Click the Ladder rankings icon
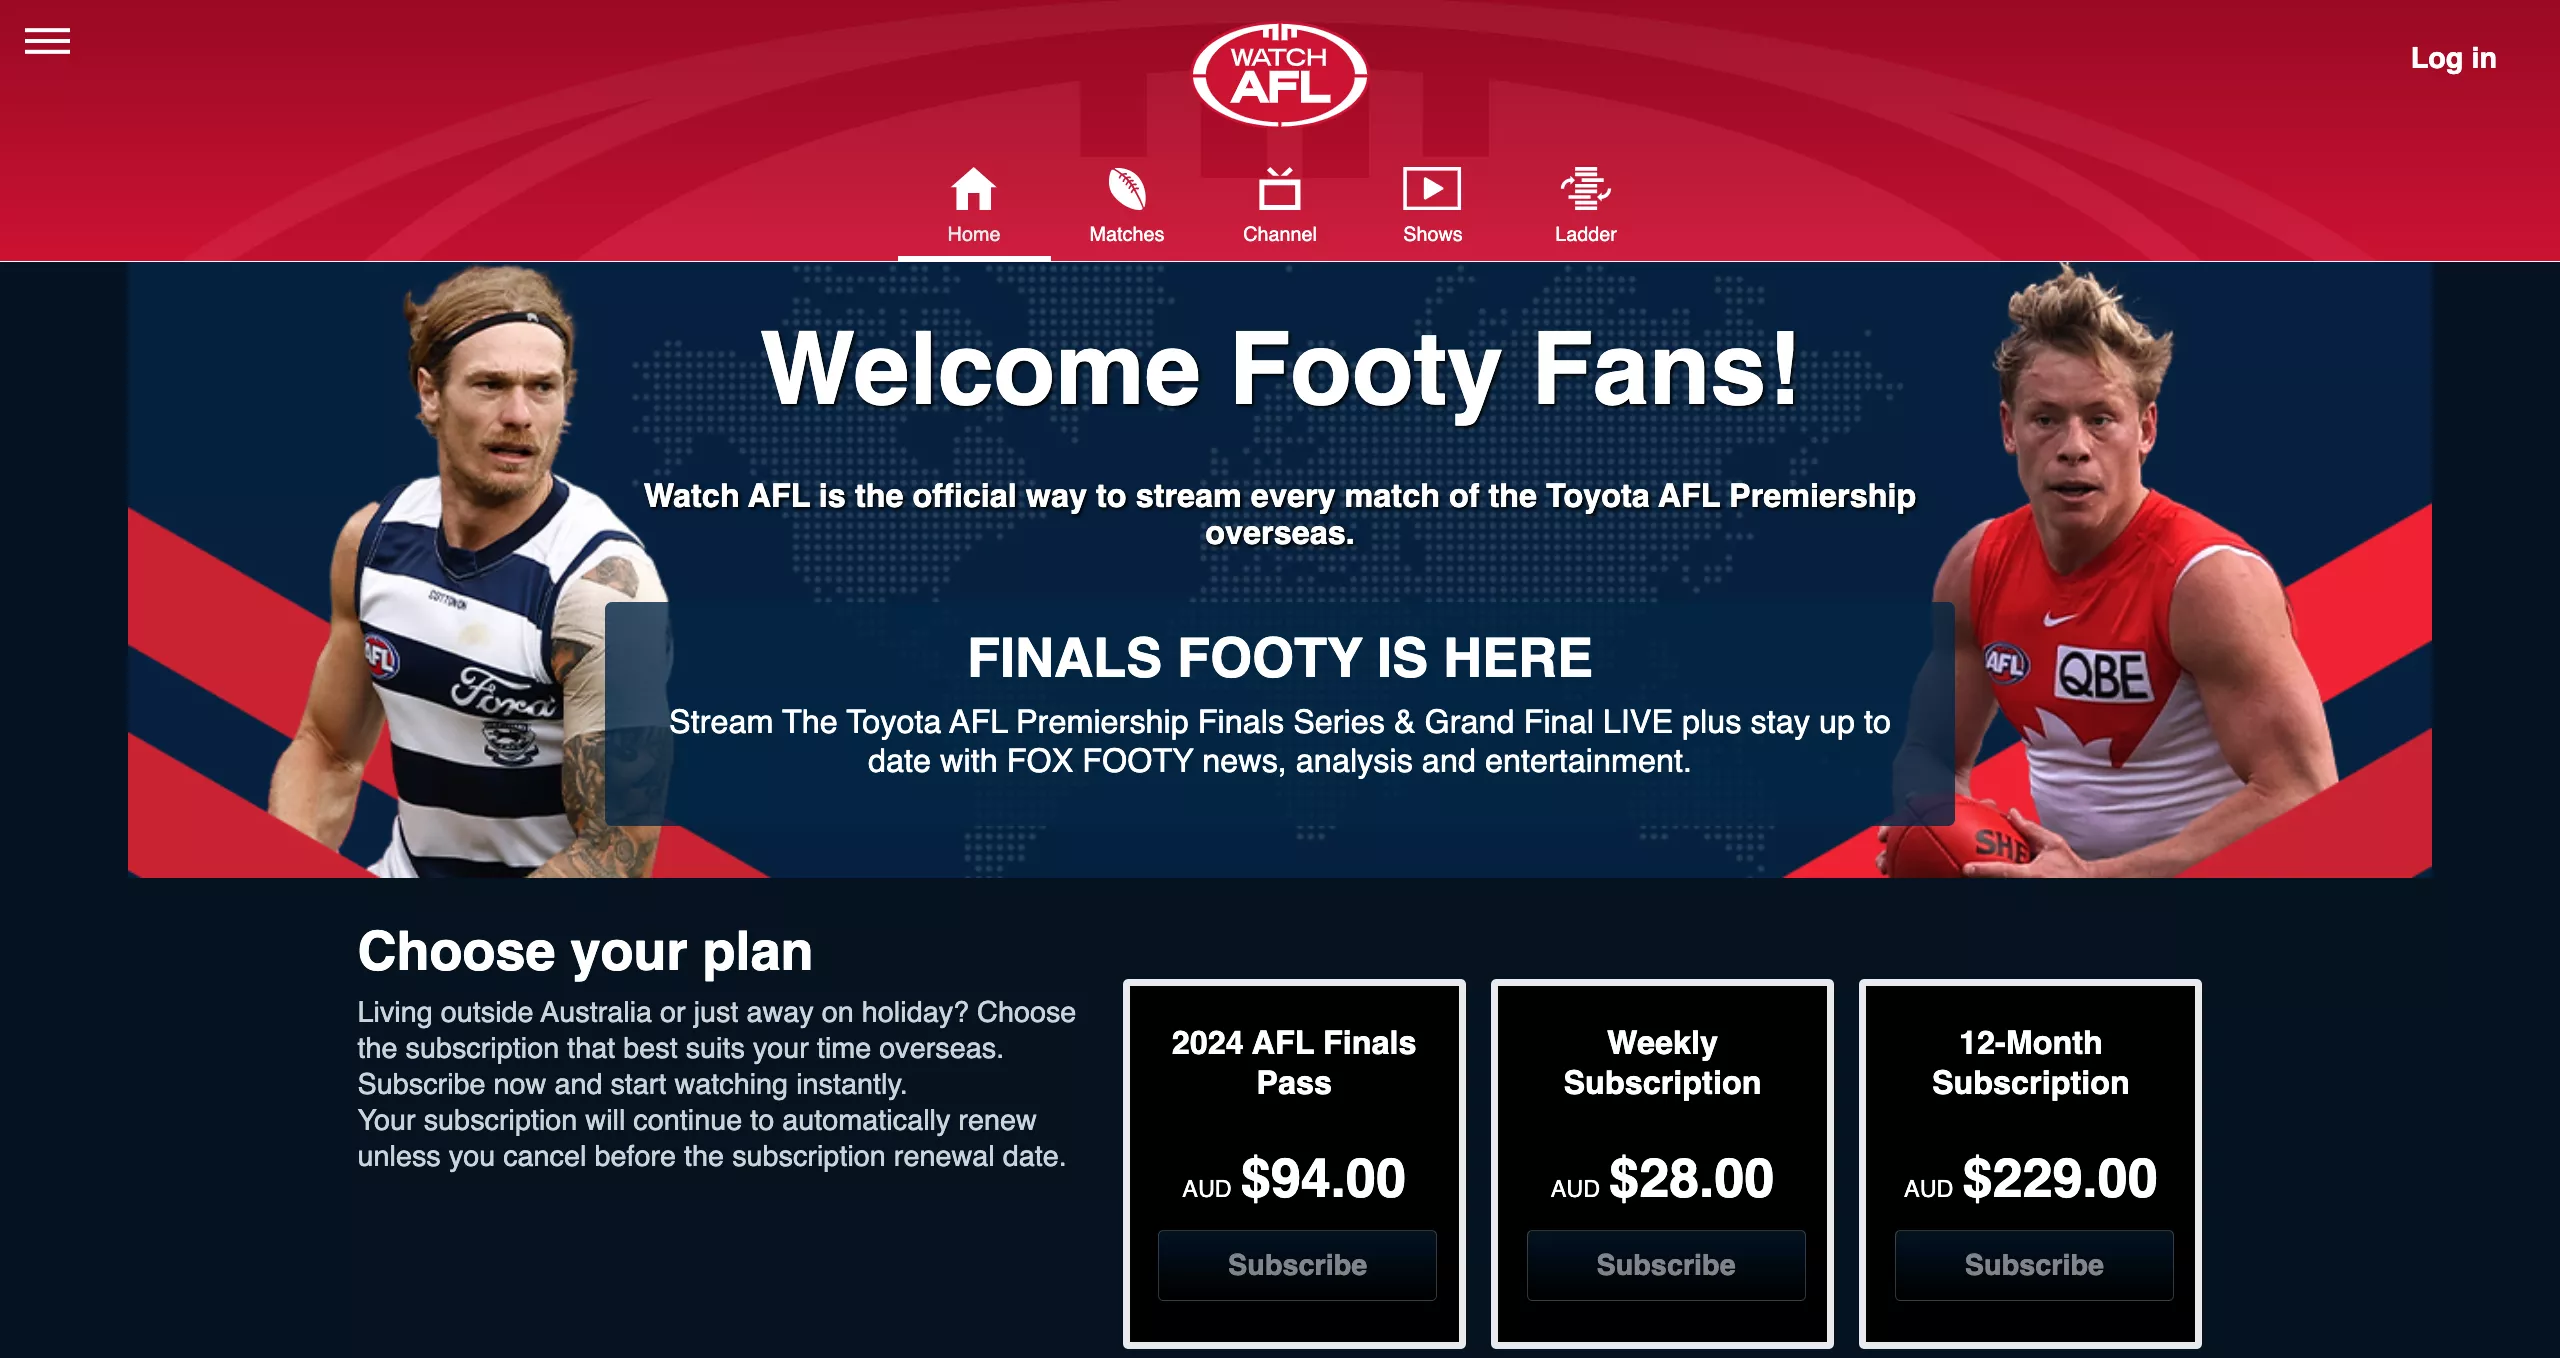2560x1358 pixels. pyautogui.click(x=1585, y=189)
